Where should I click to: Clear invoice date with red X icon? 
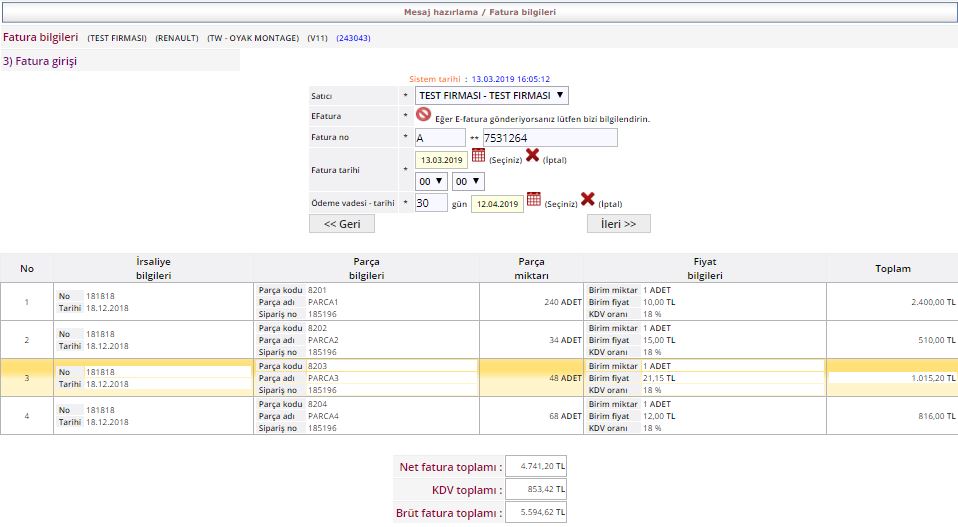pos(533,155)
